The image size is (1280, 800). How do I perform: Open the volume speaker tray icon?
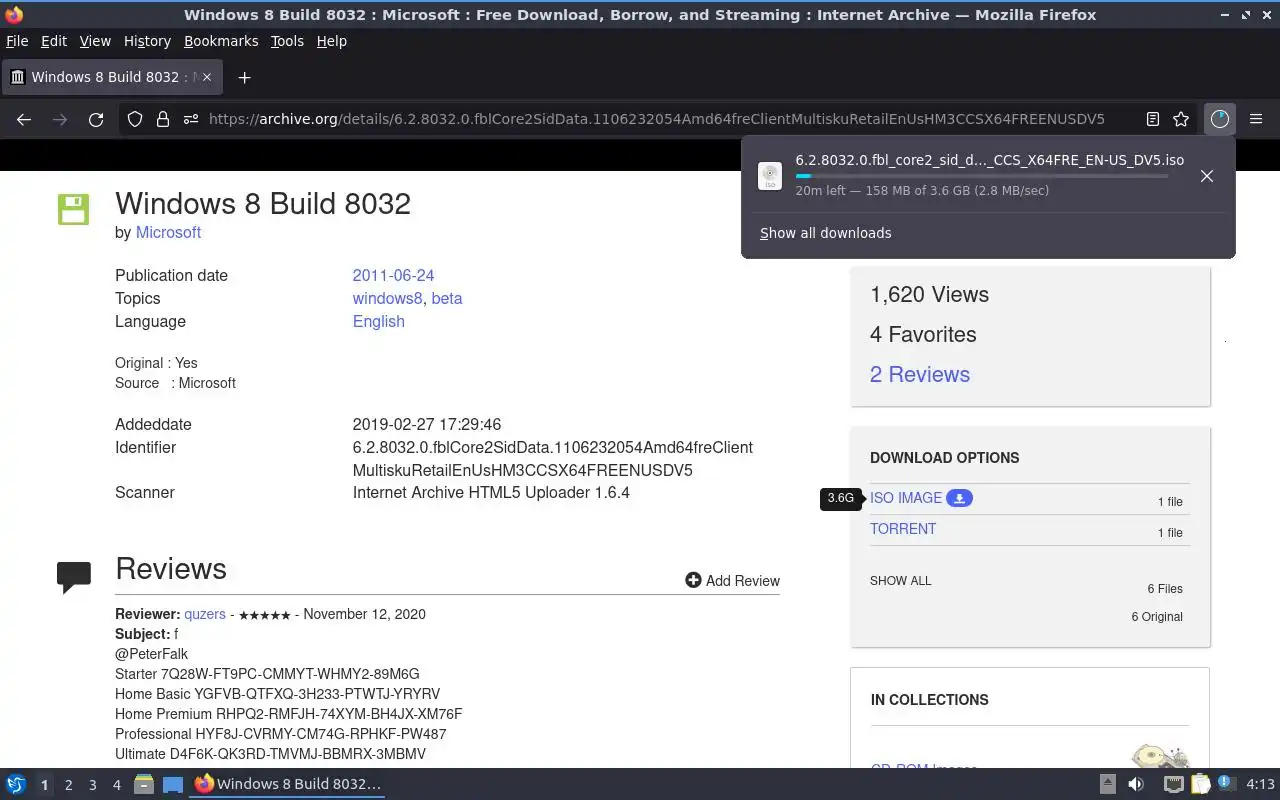click(x=1136, y=785)
